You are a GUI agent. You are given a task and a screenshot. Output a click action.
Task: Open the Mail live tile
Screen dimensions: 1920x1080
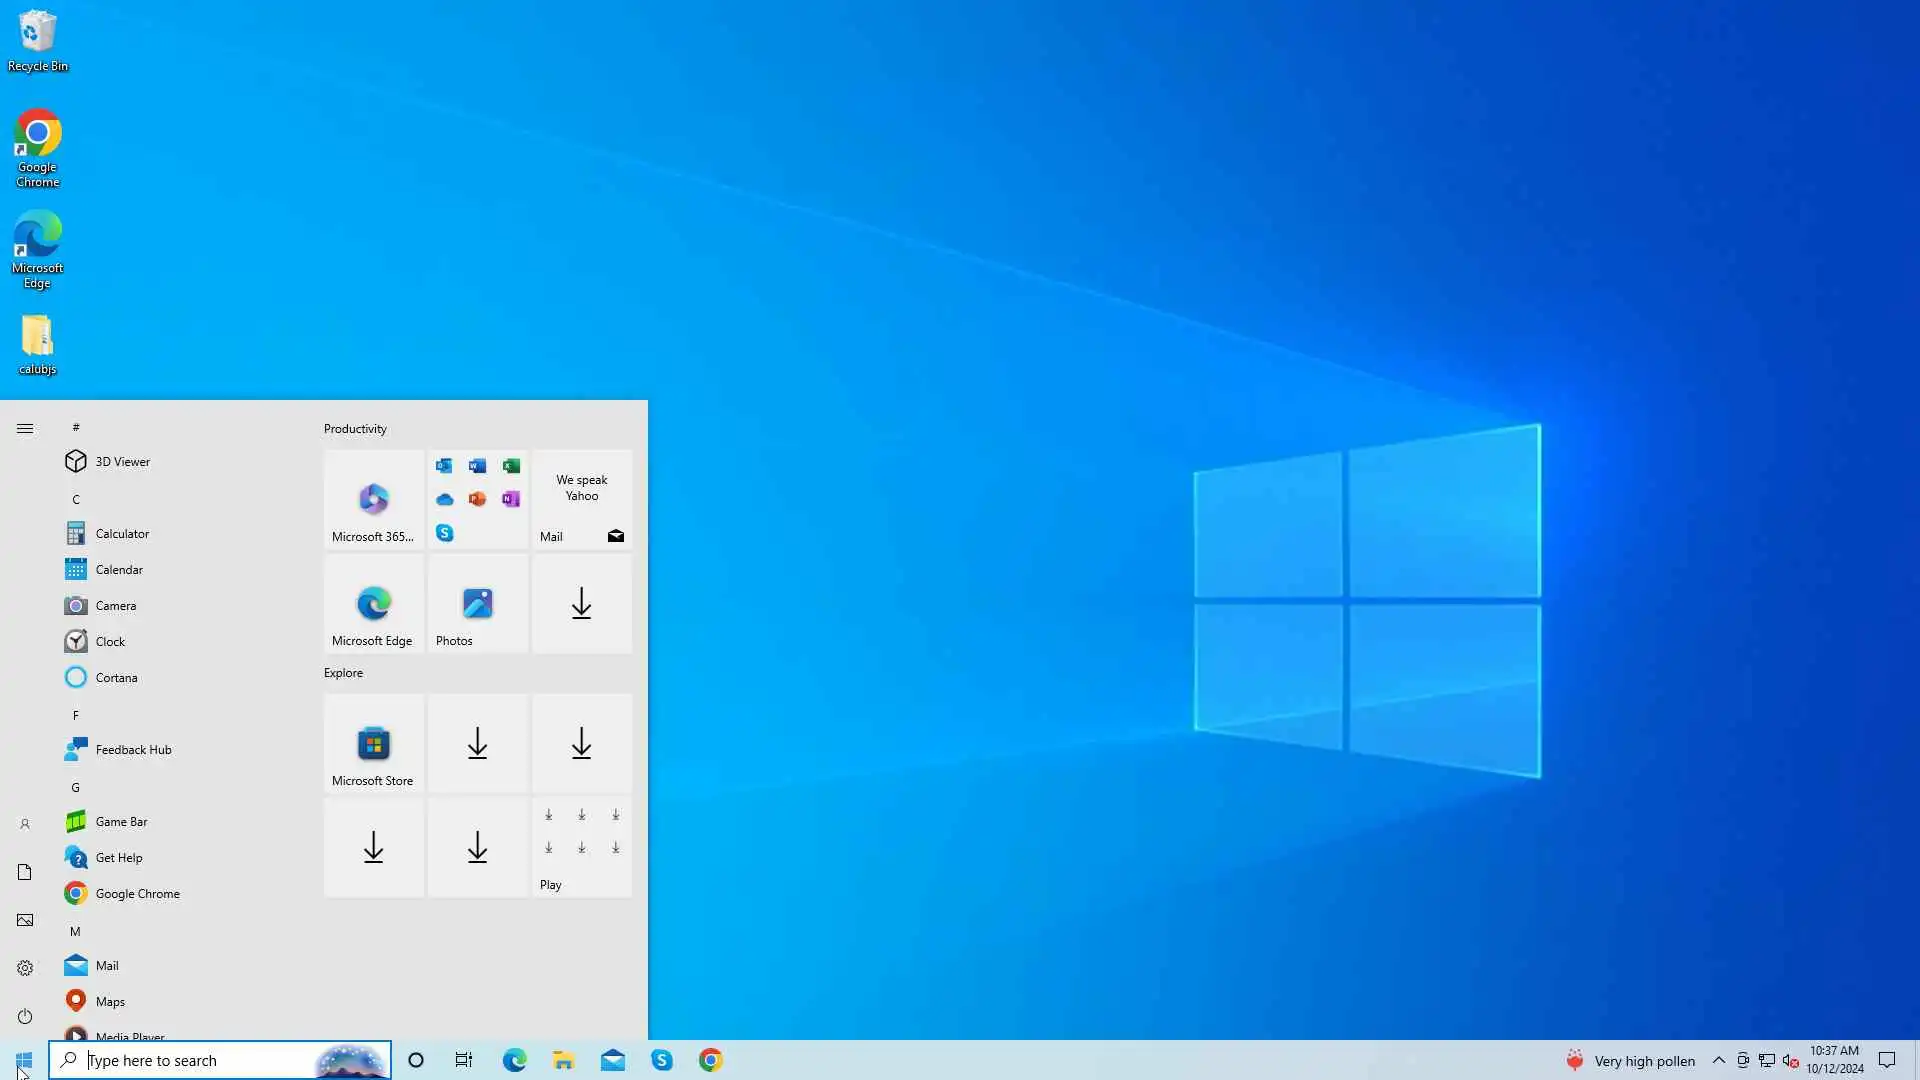(581, 499)
